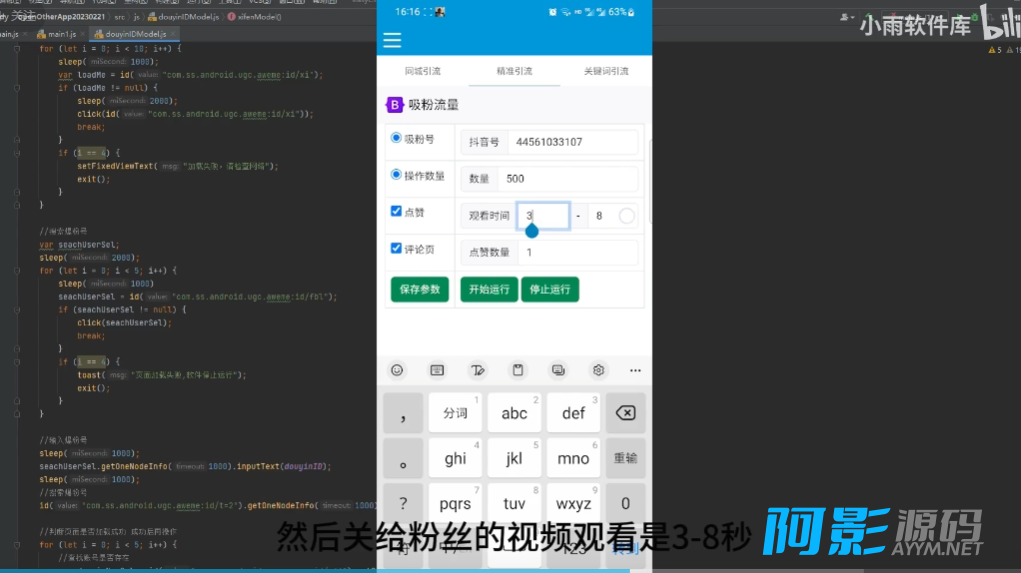1021x573 pixels.
Task: Tap the abc key on keyboard
Action: click(x=514, y=413)
